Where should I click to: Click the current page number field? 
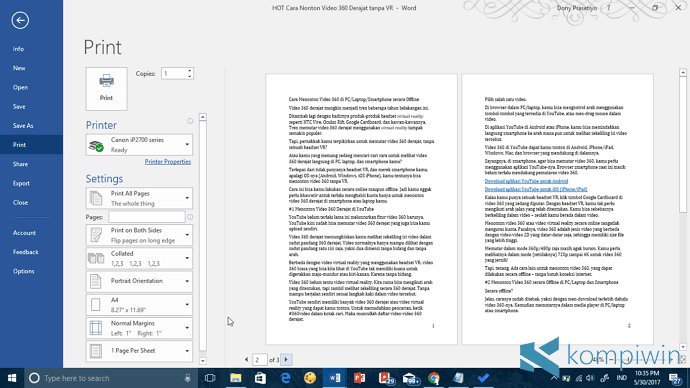260,360
